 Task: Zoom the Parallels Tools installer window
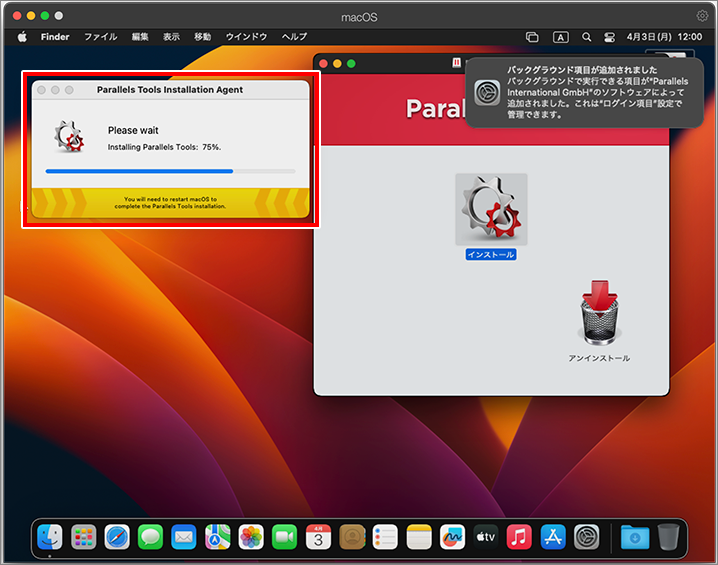(351, 64)
